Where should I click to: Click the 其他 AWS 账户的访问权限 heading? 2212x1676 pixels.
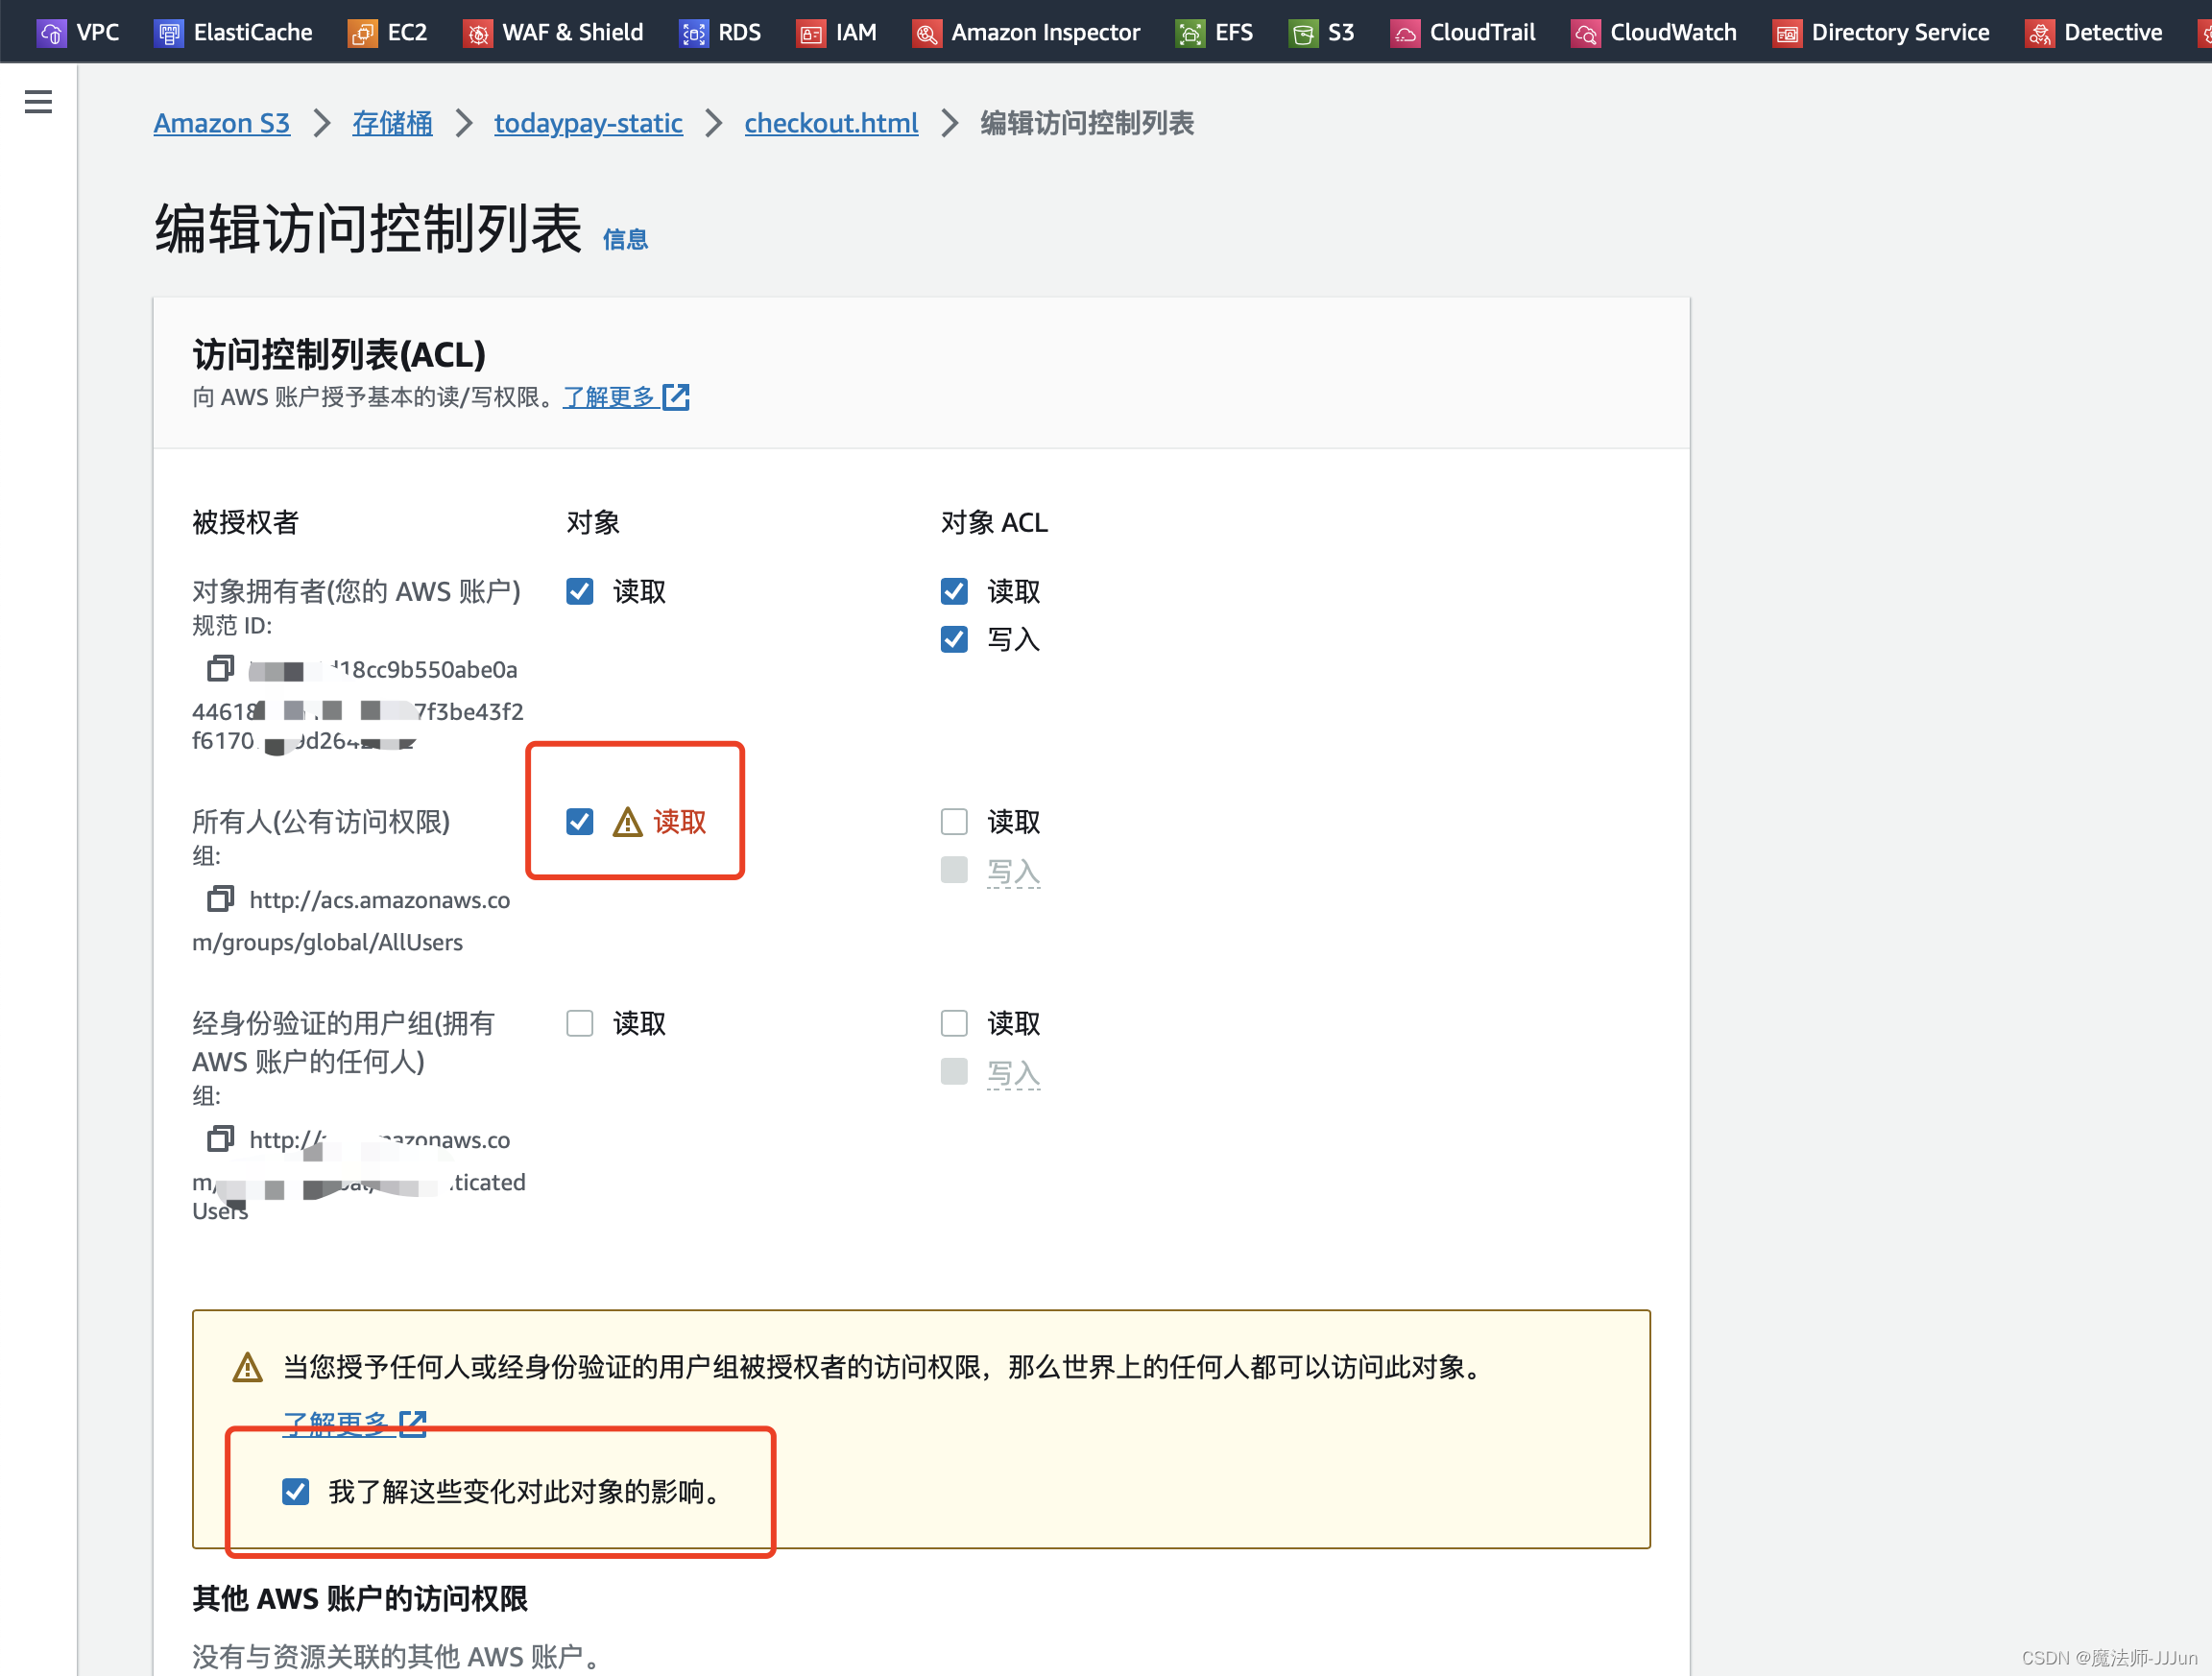point(360,1598)
